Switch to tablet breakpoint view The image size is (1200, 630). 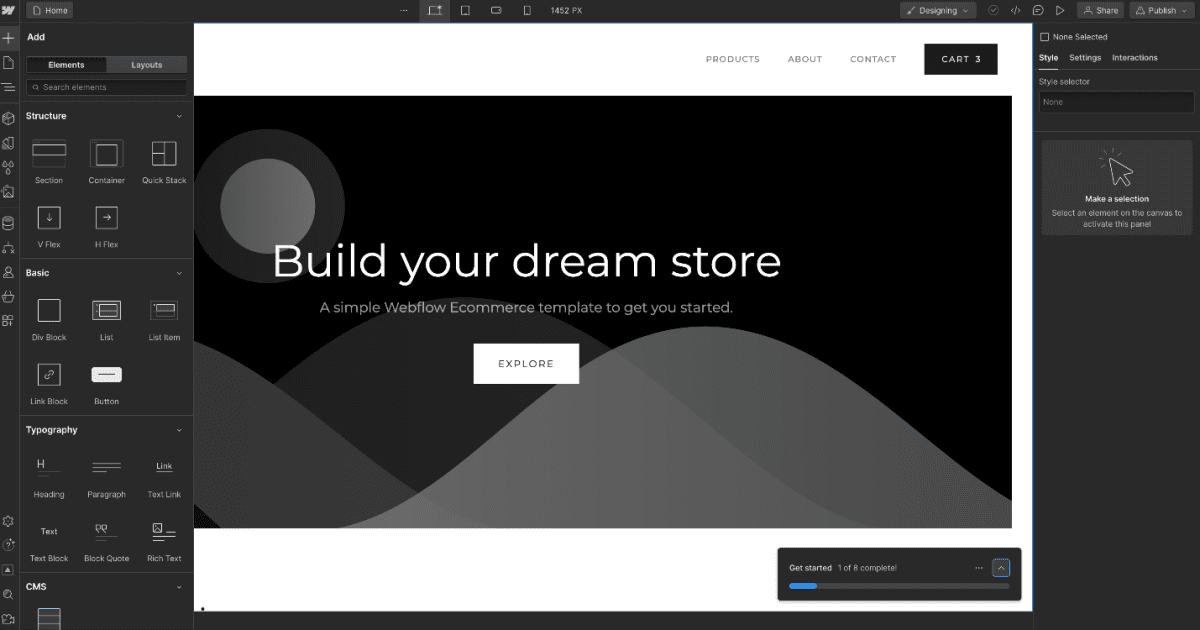(x=465, y=9)
